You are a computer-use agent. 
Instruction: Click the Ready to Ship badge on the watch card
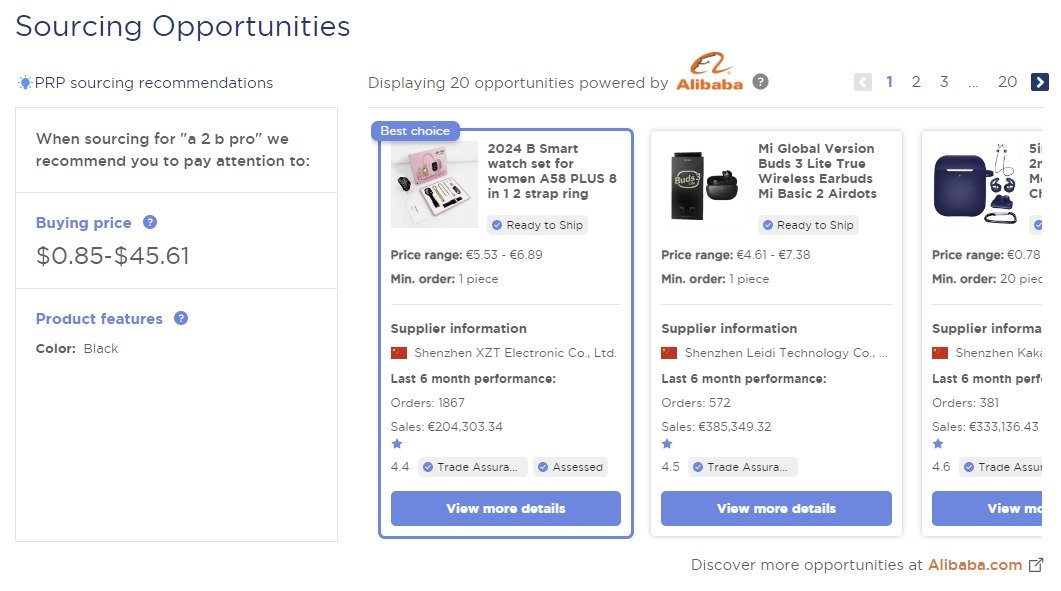(x=537, y=225)
